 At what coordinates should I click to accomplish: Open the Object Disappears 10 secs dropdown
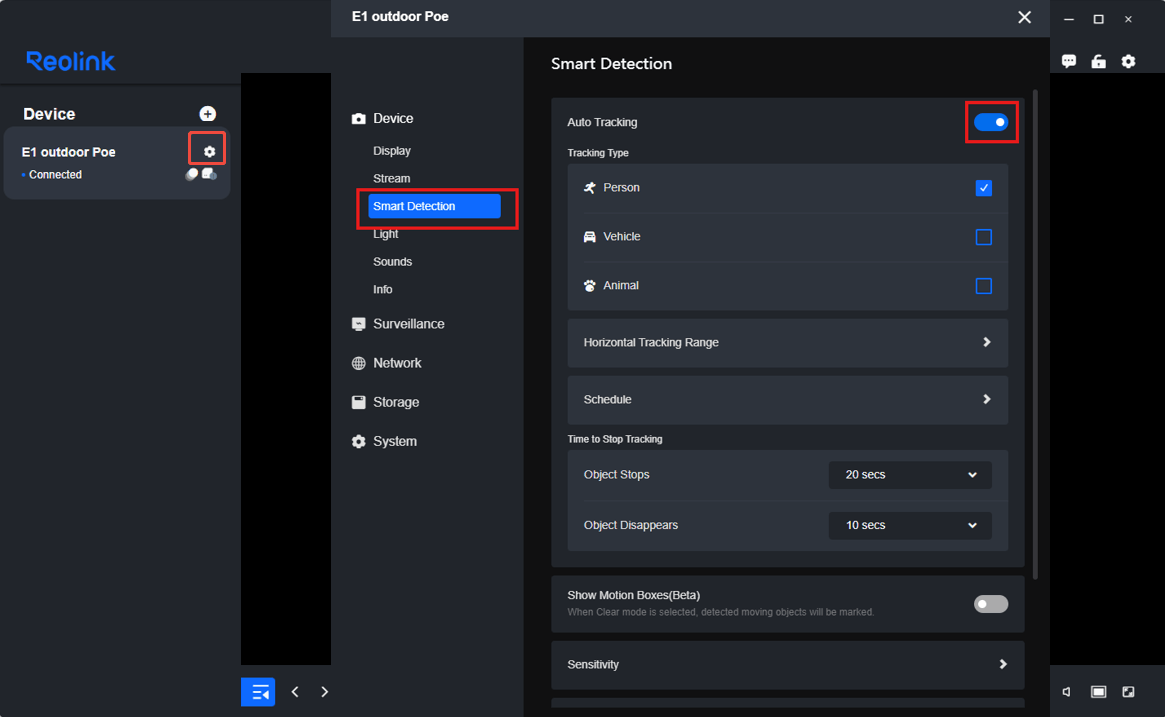910,525
